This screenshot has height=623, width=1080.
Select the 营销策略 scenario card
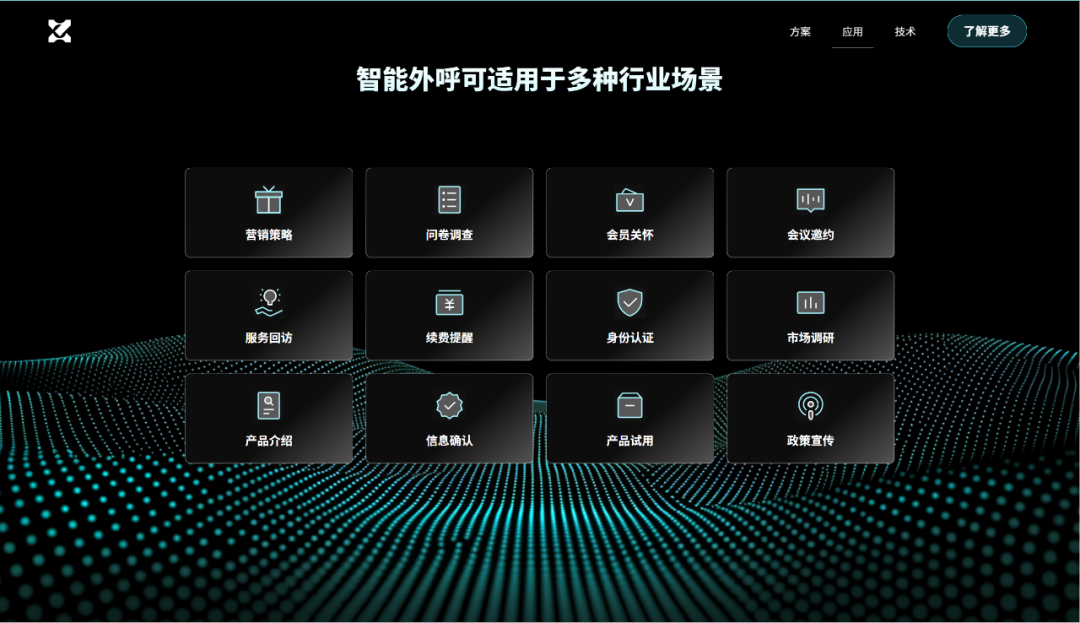[268, 212]
